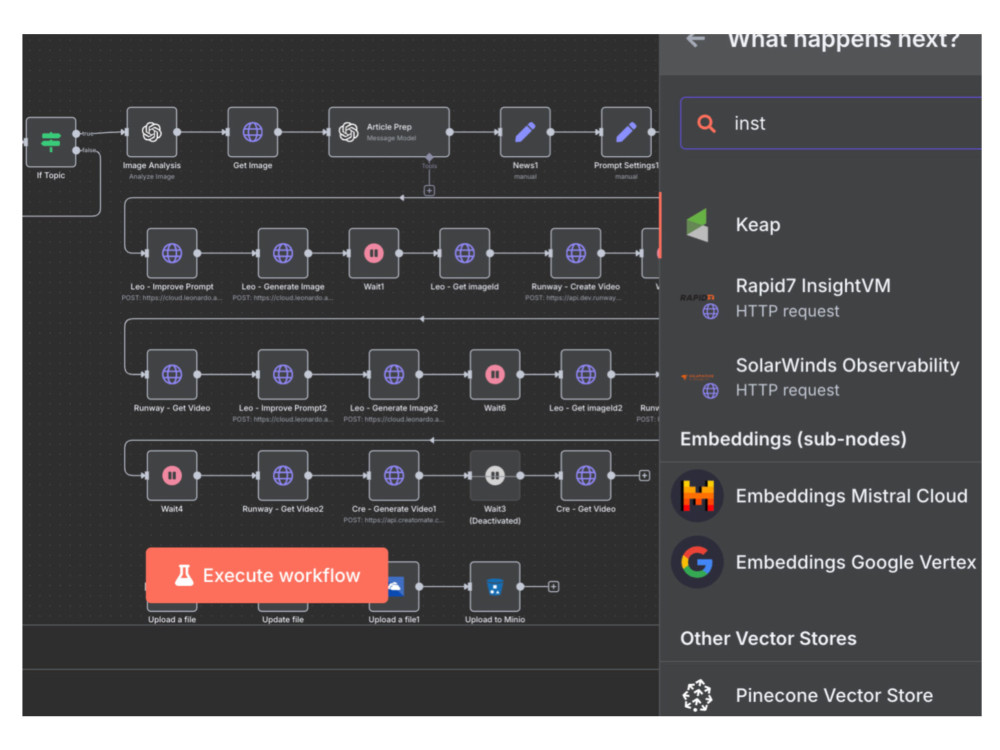Select the Leo - Generate Image node

click(283, 253)
